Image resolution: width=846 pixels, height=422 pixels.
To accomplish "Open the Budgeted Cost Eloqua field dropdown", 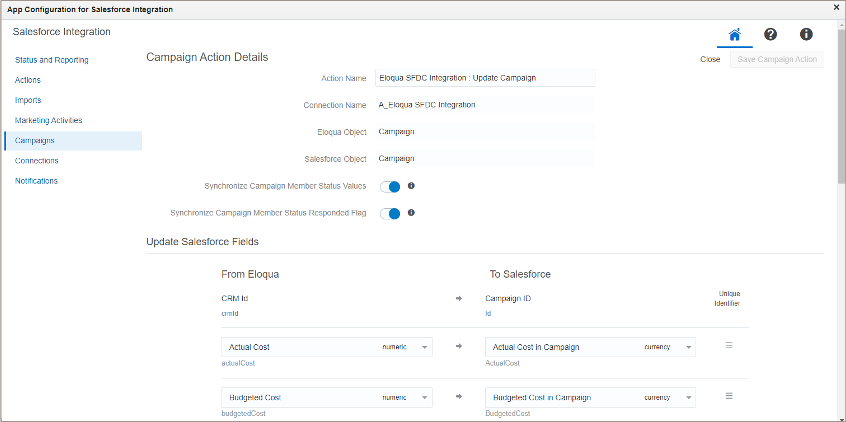I will (327, 397).
